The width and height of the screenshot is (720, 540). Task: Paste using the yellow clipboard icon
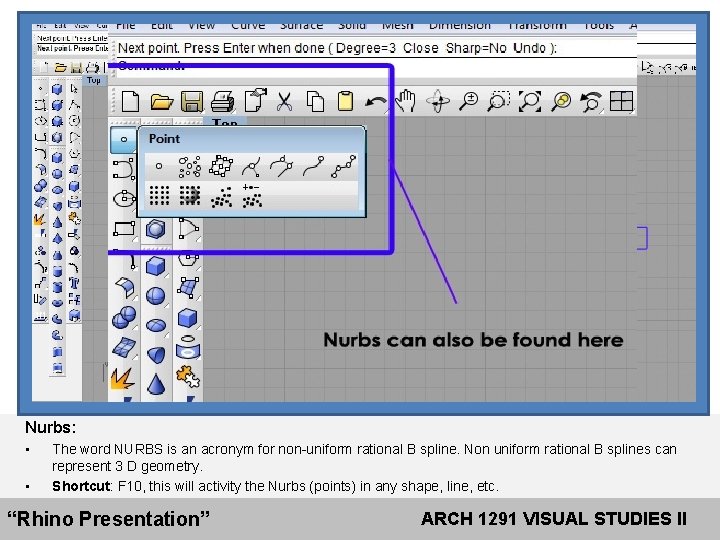tap(345, 101)
